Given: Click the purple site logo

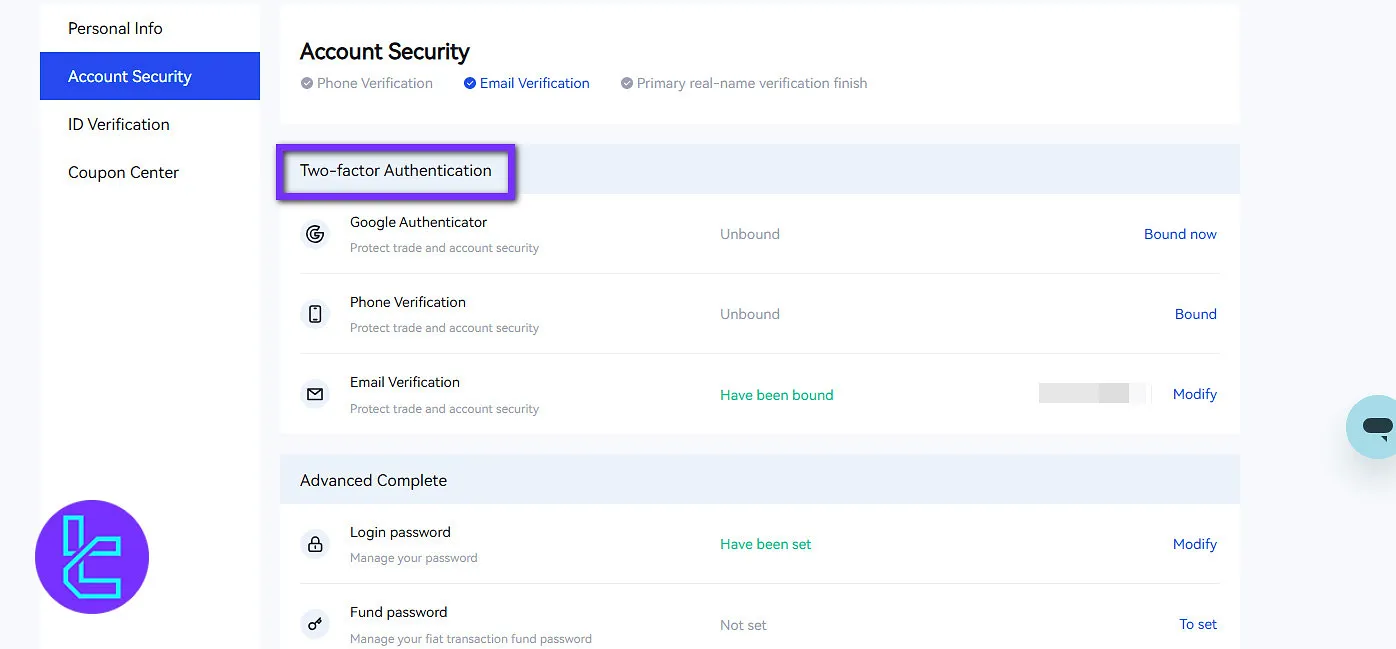Looking at the screenshot, I should click(91, 556).
